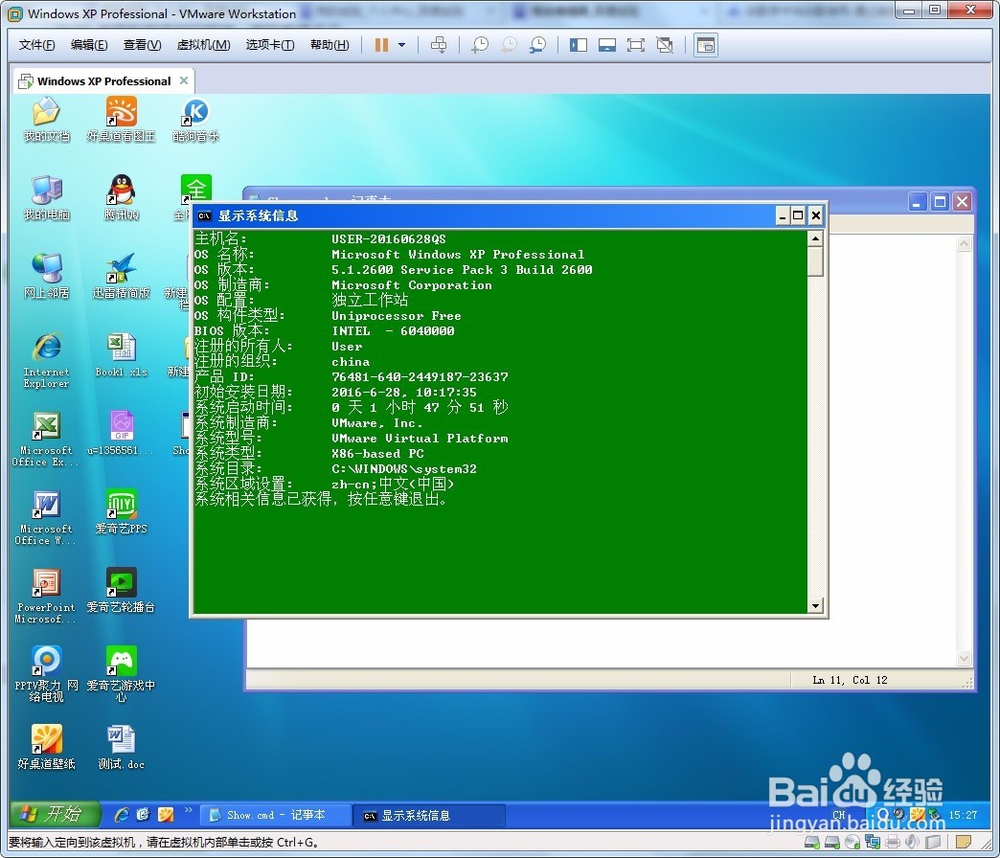Open 爱奇艺PPS desktop icon
Image resolution: width=1000 pixels, height=858 pixels.
click(121, 512)
